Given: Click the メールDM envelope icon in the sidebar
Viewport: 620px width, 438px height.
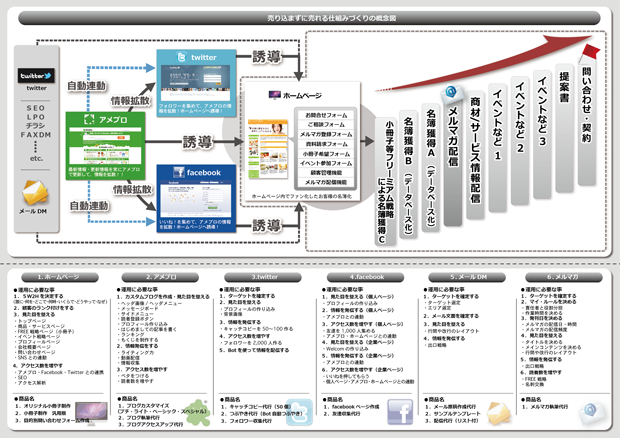Looking at the screenshot, I should pos(34,193).
